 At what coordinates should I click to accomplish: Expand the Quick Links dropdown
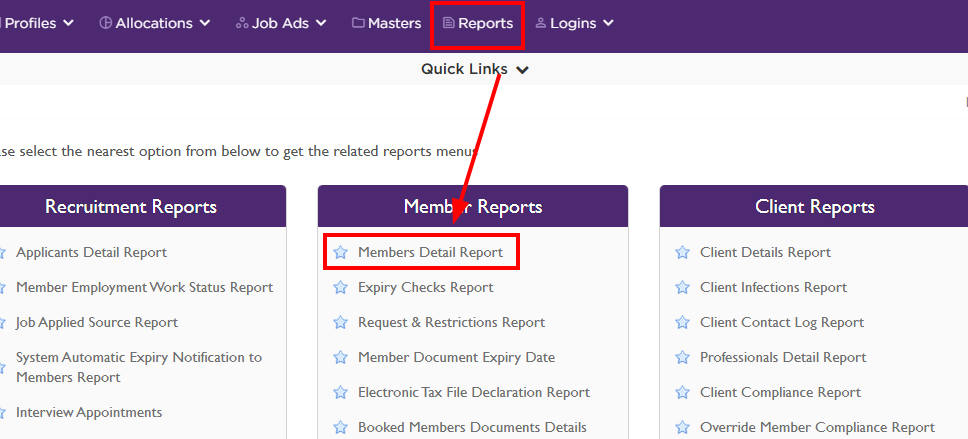pyautogui.click(x=474, y=69)
